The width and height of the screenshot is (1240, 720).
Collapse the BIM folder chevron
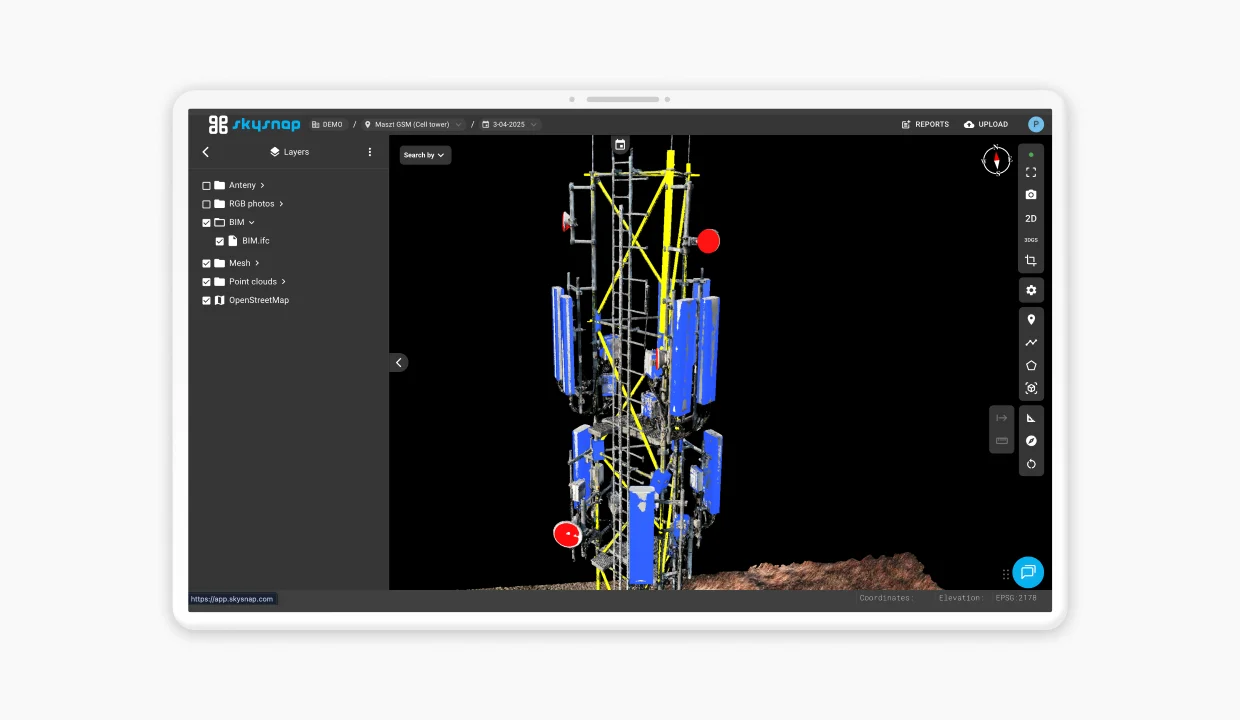252,223
